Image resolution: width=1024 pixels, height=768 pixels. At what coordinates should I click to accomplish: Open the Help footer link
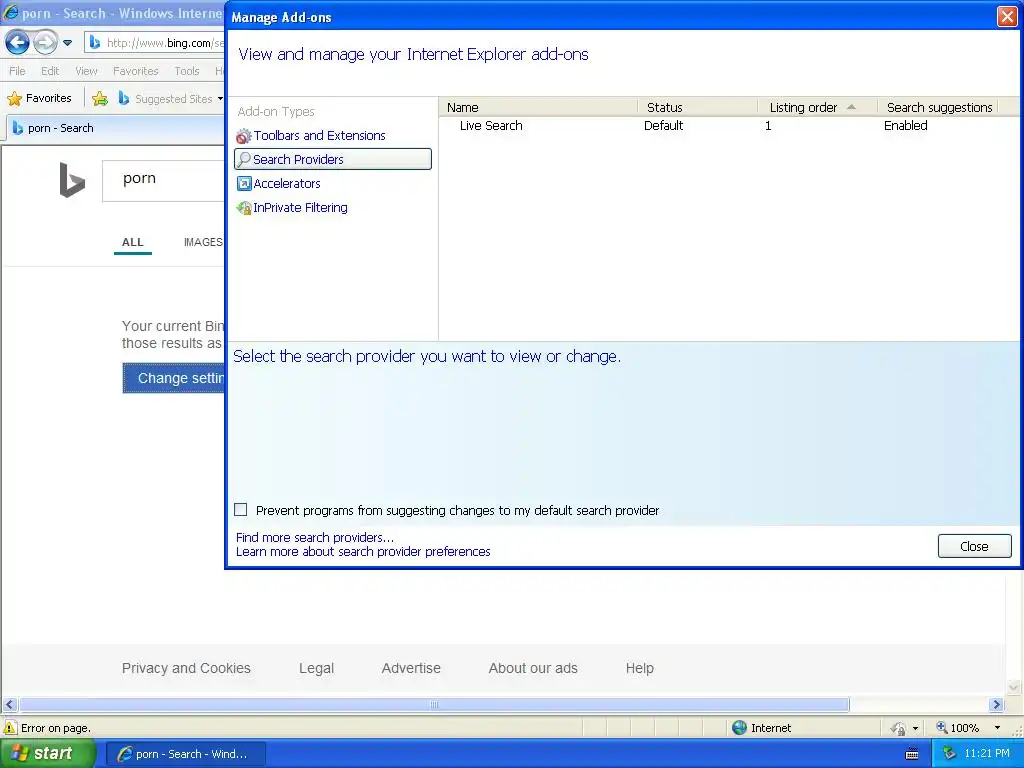click(x=639, y=668)
